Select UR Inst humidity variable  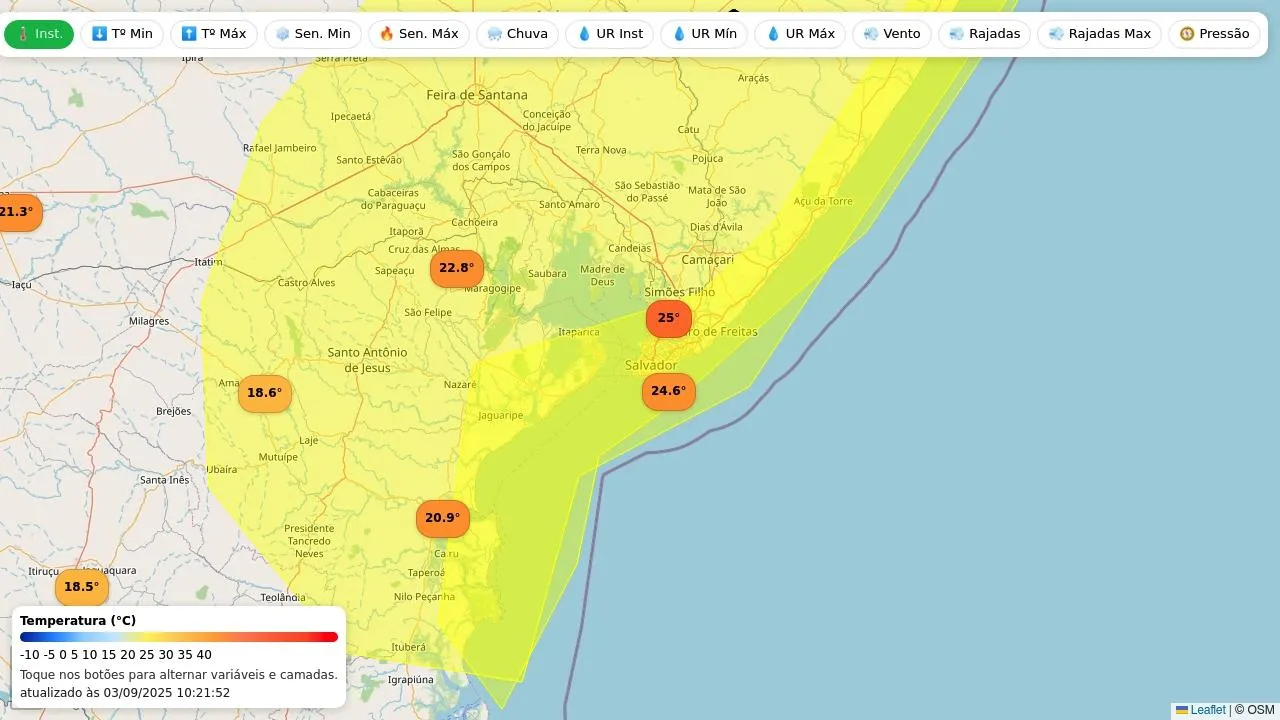click(610, 34)
